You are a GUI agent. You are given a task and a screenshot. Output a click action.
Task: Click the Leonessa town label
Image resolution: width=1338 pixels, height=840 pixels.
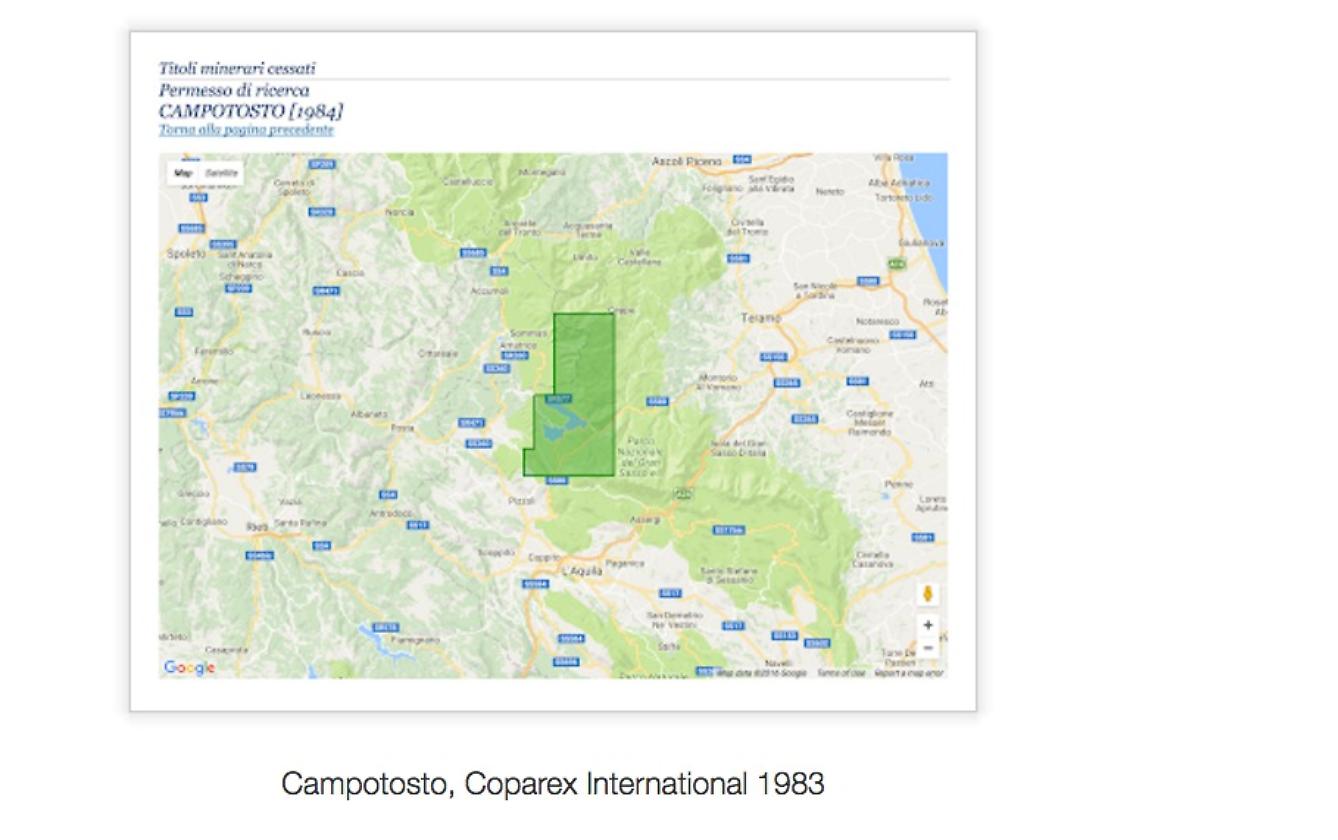(x=320, y=395)
